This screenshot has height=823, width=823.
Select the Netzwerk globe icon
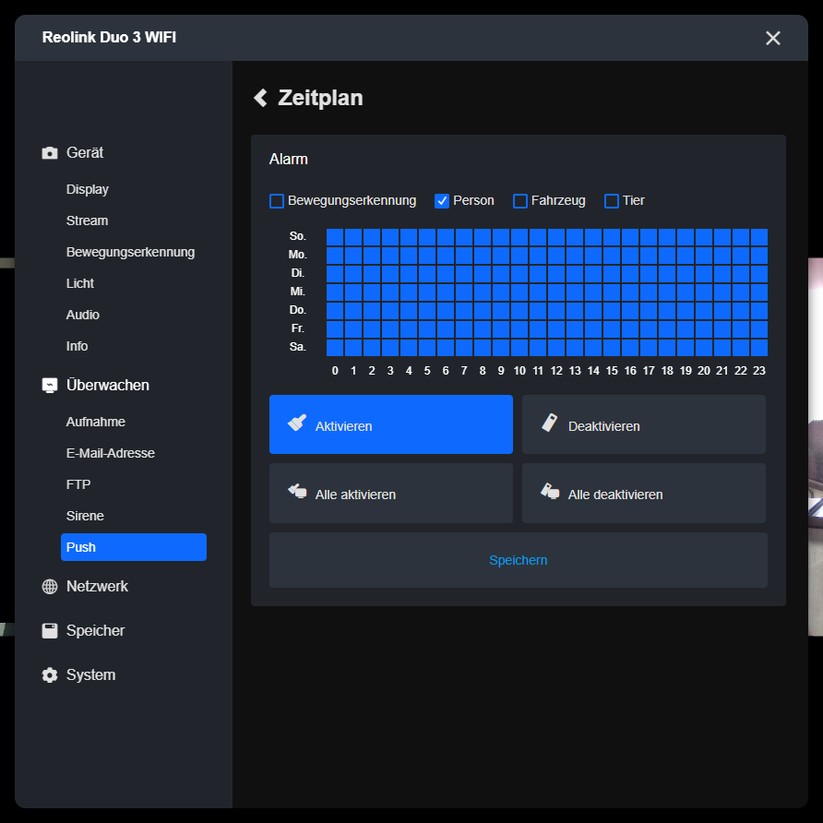click(49, 586)
